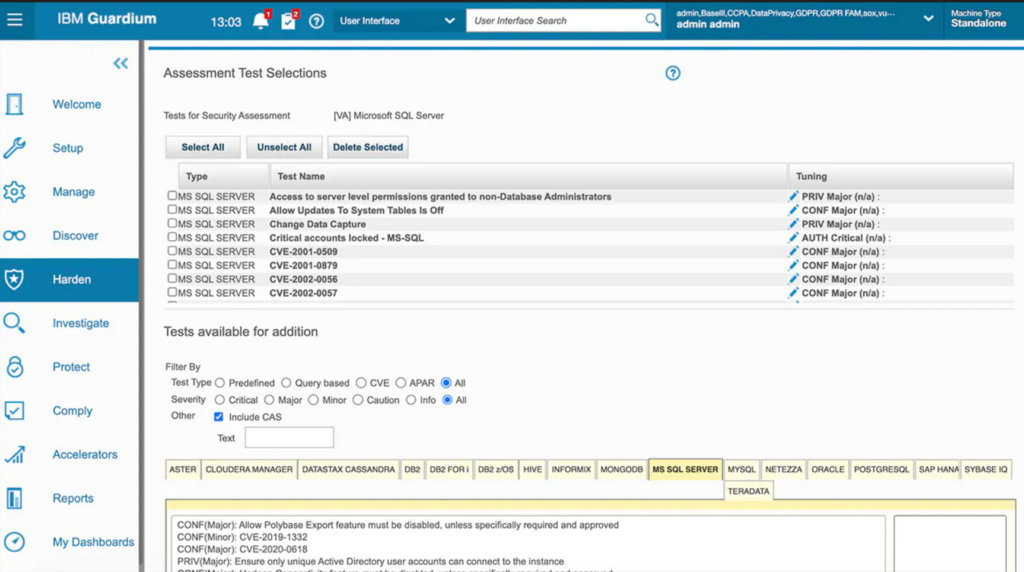Select Predefined test type radio
This screenshot has width=1024, height=572.
(219, 383)
